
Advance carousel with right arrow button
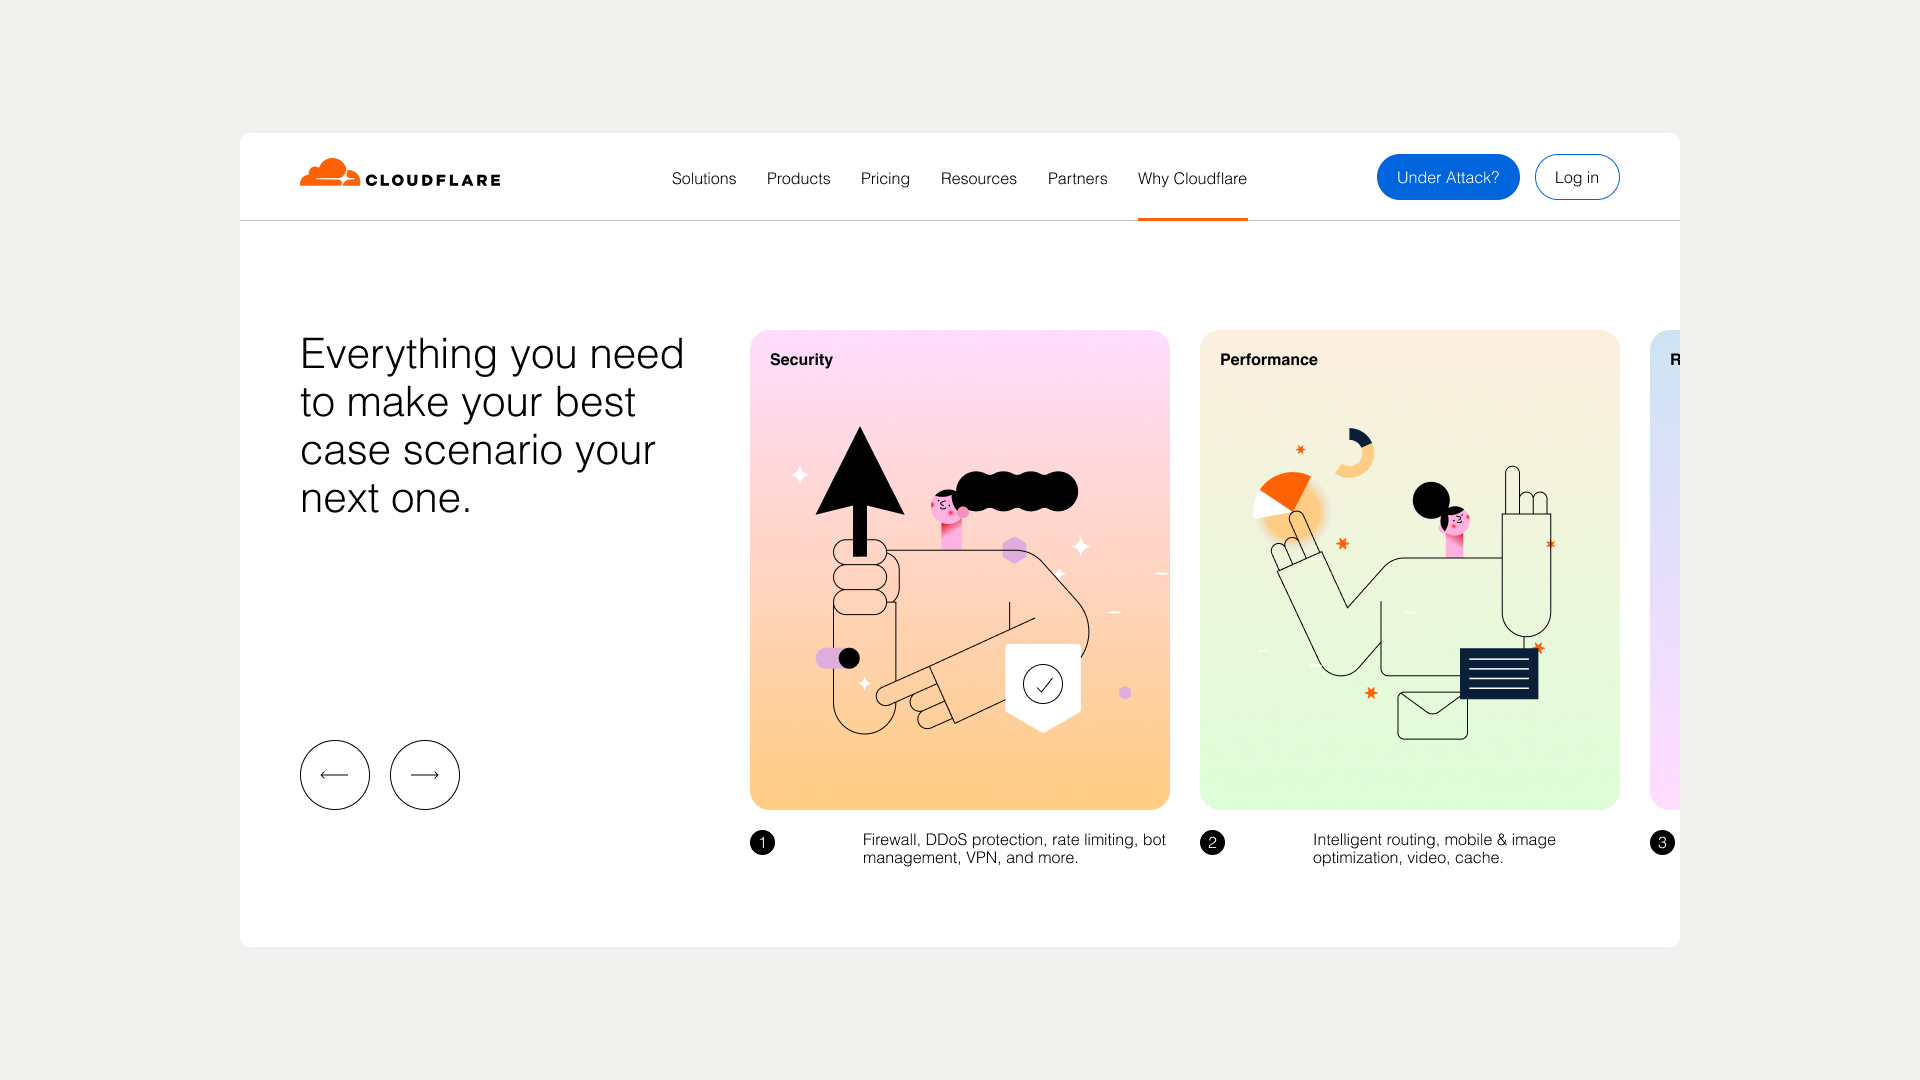(x=425, y=775)
